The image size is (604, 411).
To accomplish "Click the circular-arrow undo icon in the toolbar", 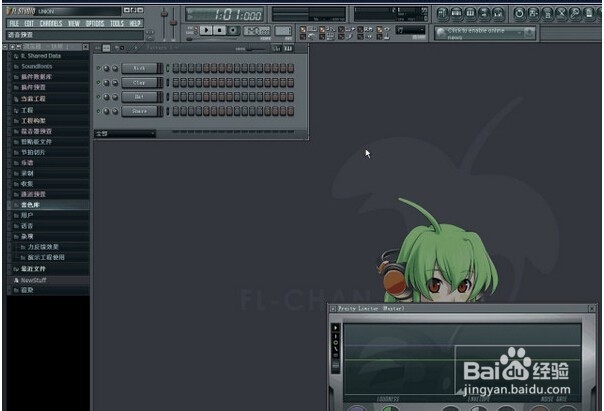I will coord(519,14).
